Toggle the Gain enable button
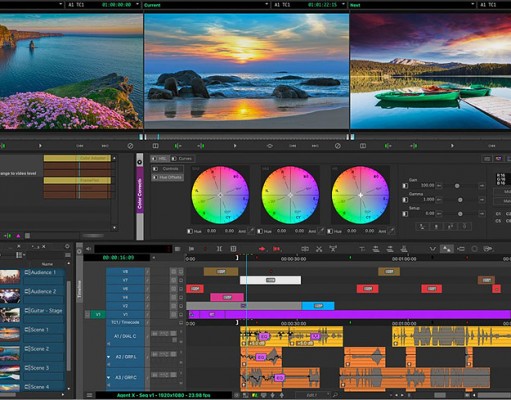The width and height of the screenshot is (511, 400). tap(405, 186)
